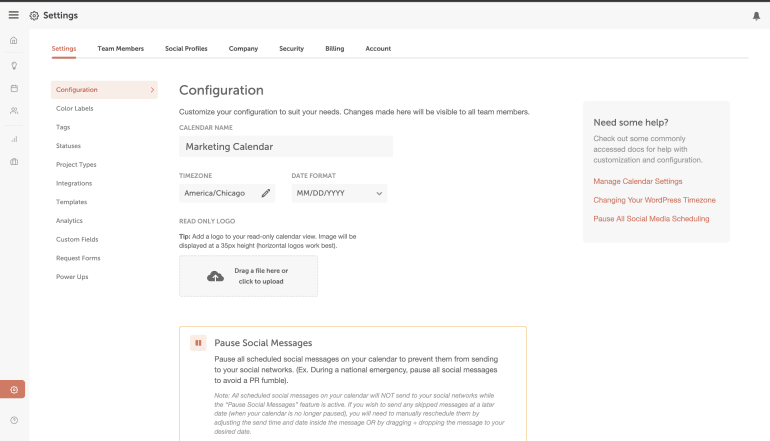Select Color Labels in settings menu

pos(74,108)
